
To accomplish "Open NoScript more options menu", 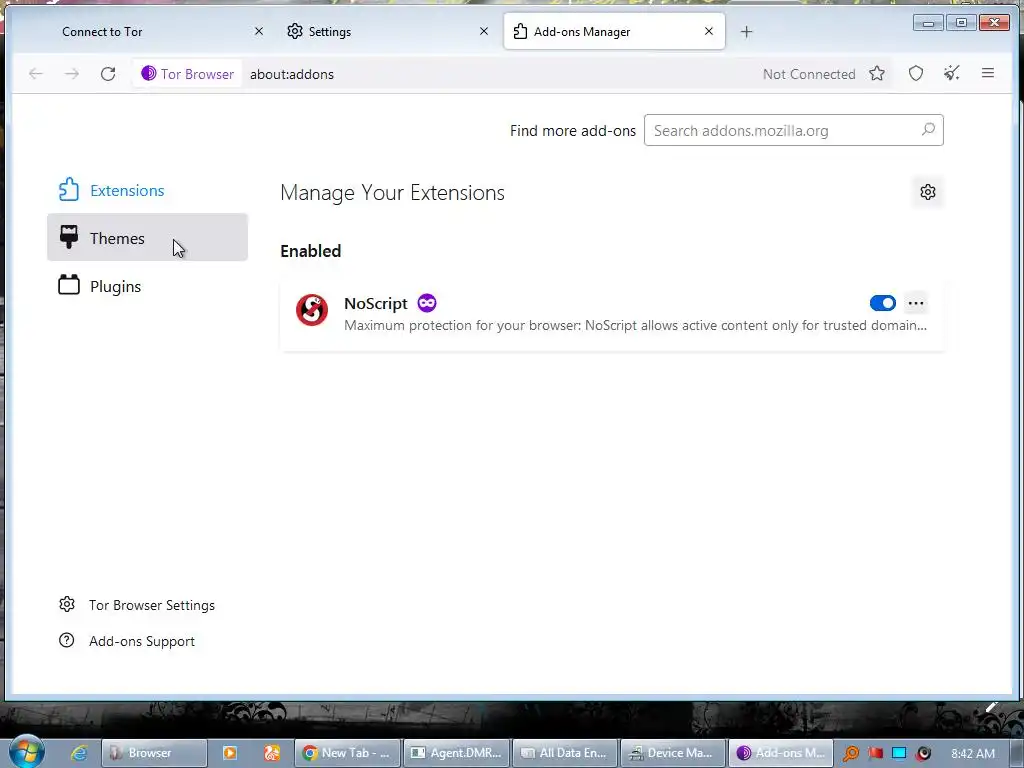I will (916, 303).
